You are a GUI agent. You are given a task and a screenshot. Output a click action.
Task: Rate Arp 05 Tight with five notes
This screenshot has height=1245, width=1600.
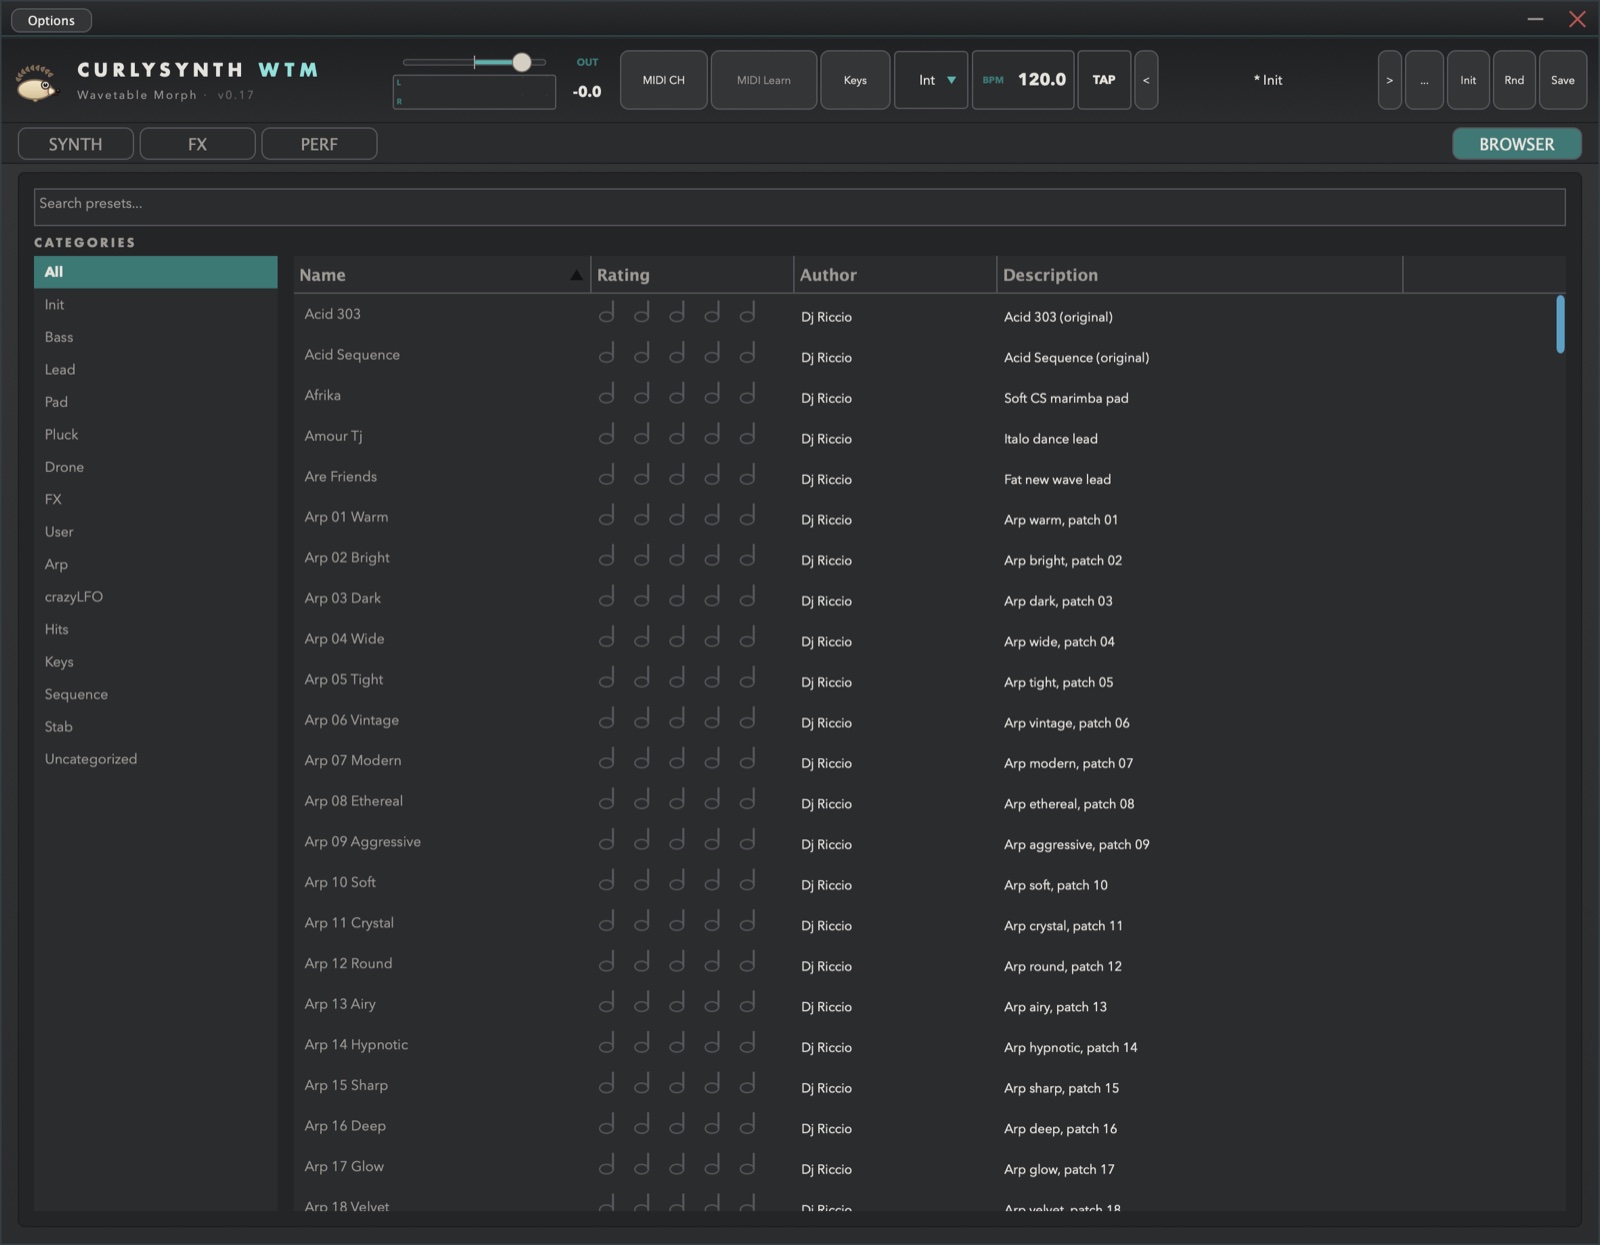pyautogui.click(x=747, y=679)
